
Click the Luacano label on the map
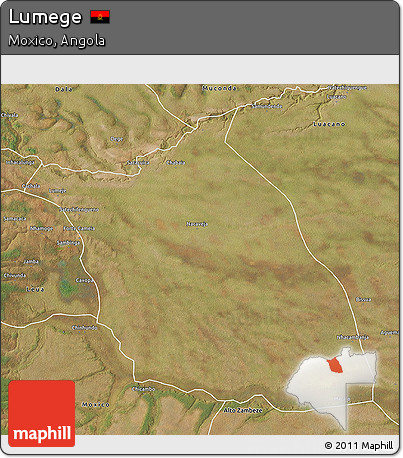coord(329,124)
